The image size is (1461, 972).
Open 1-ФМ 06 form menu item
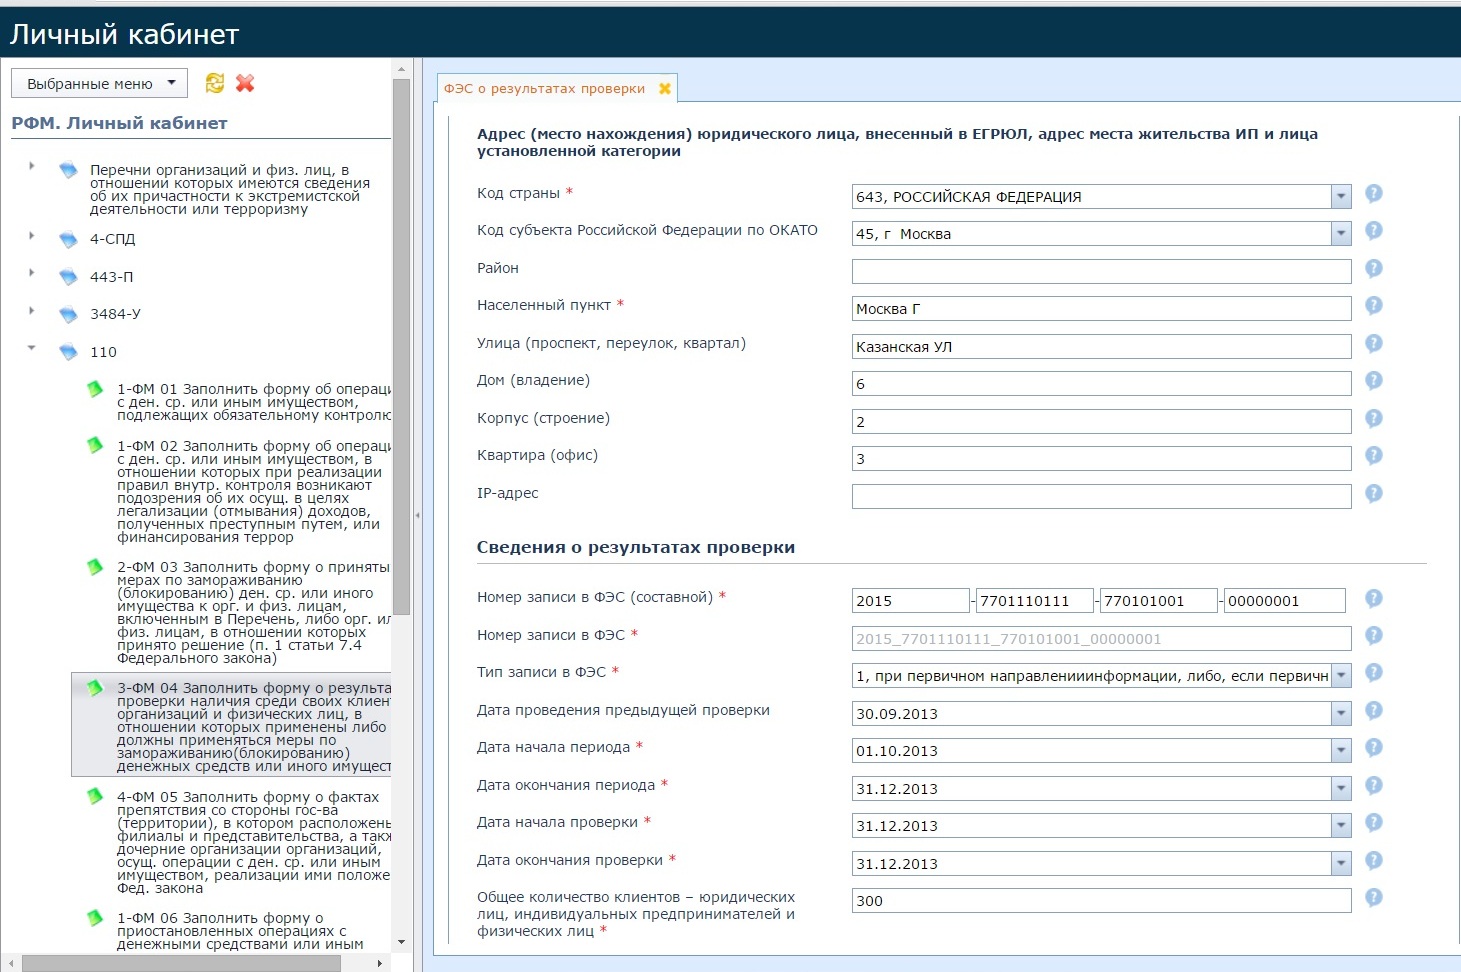coord(240,931)
